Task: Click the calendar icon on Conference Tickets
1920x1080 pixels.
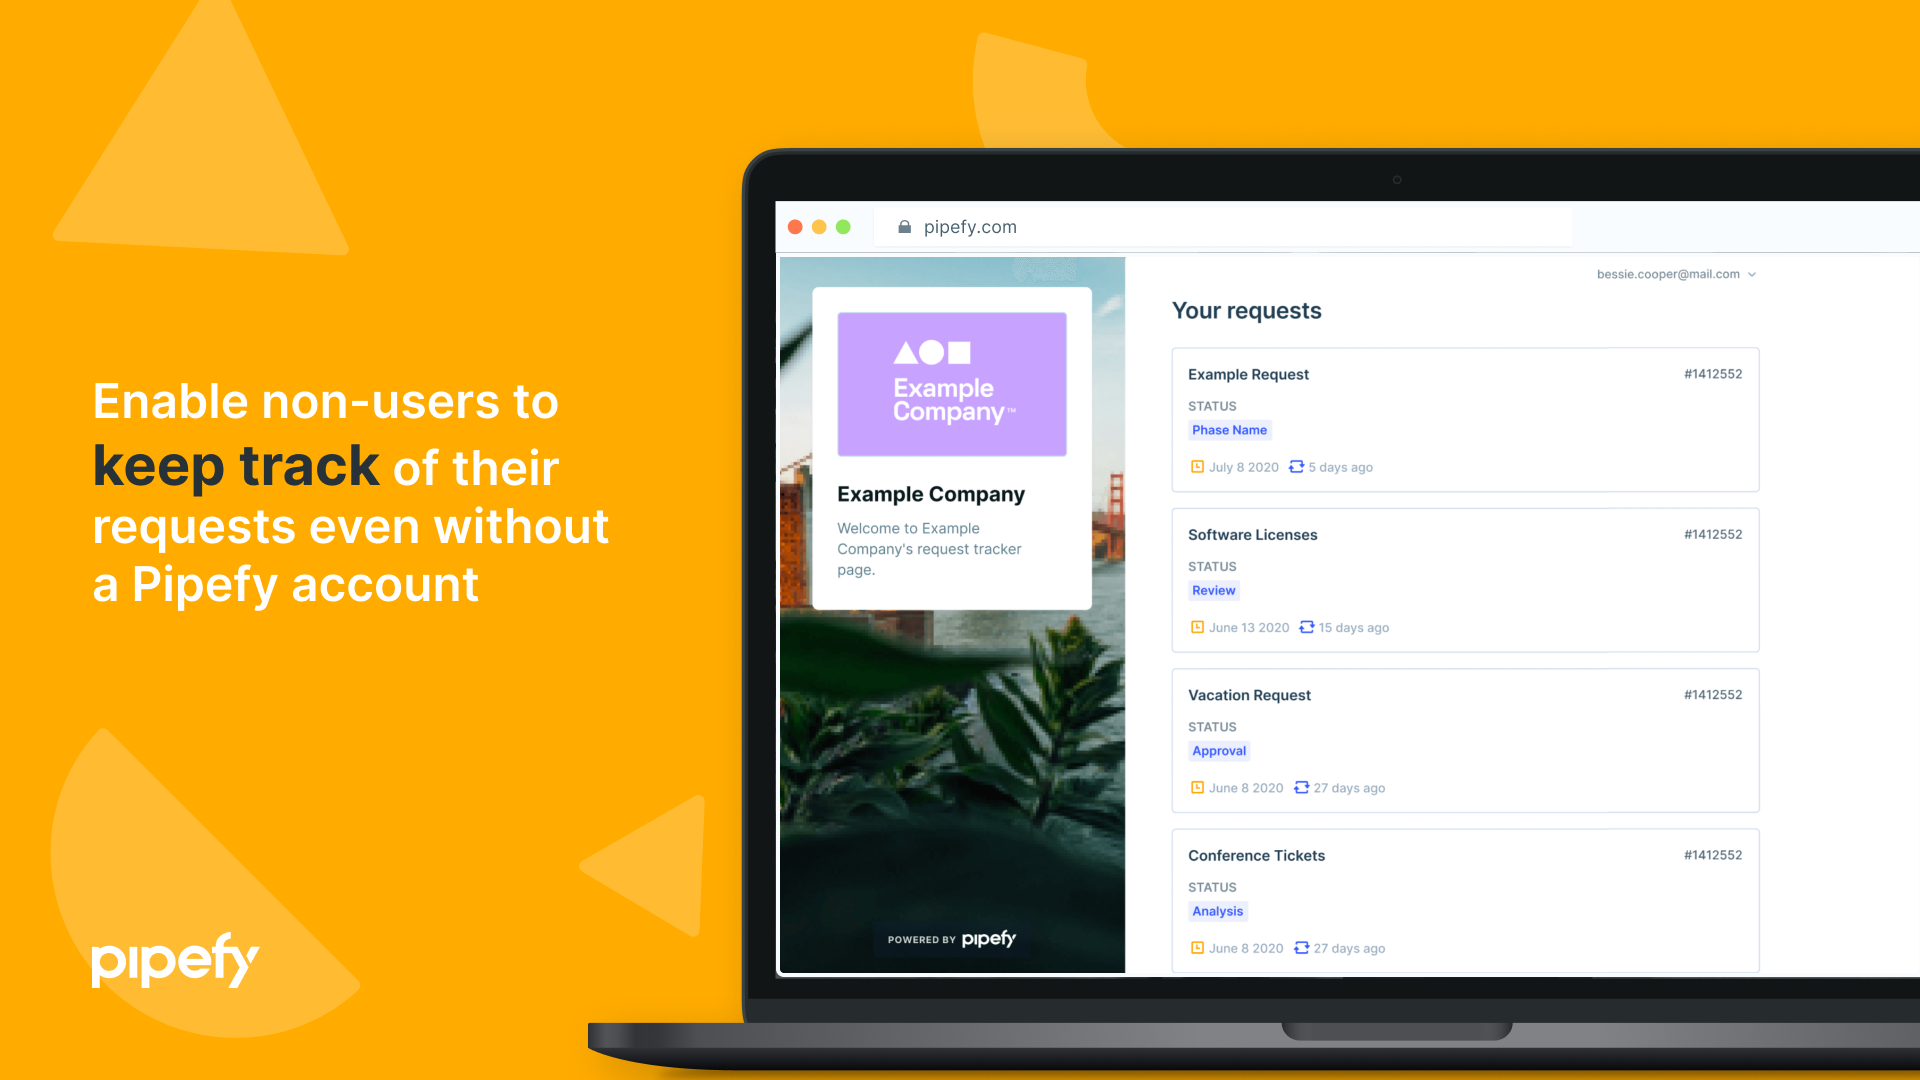Action: (x=1196, y=948)
